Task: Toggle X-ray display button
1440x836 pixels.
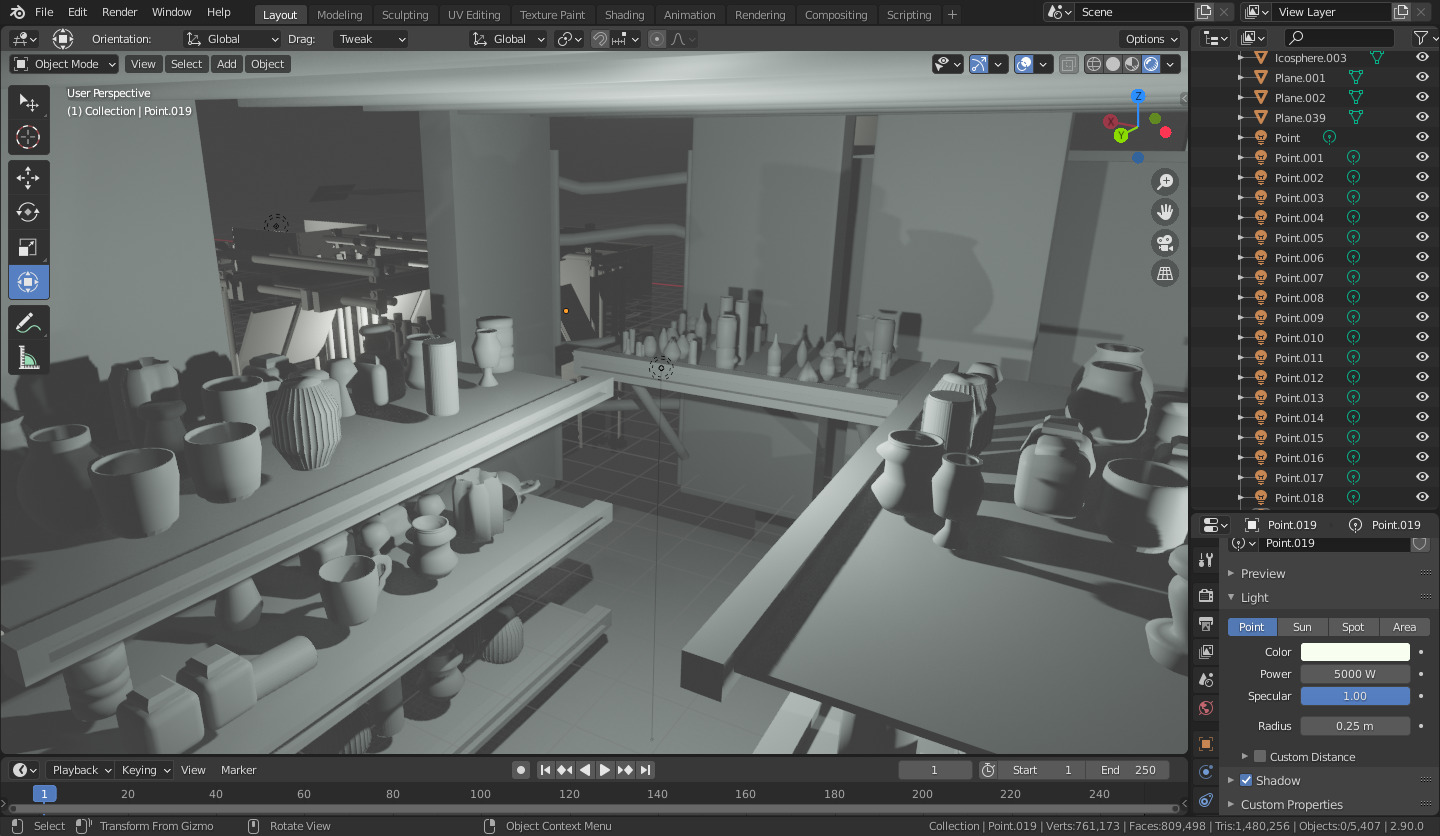Action: 1069,64
